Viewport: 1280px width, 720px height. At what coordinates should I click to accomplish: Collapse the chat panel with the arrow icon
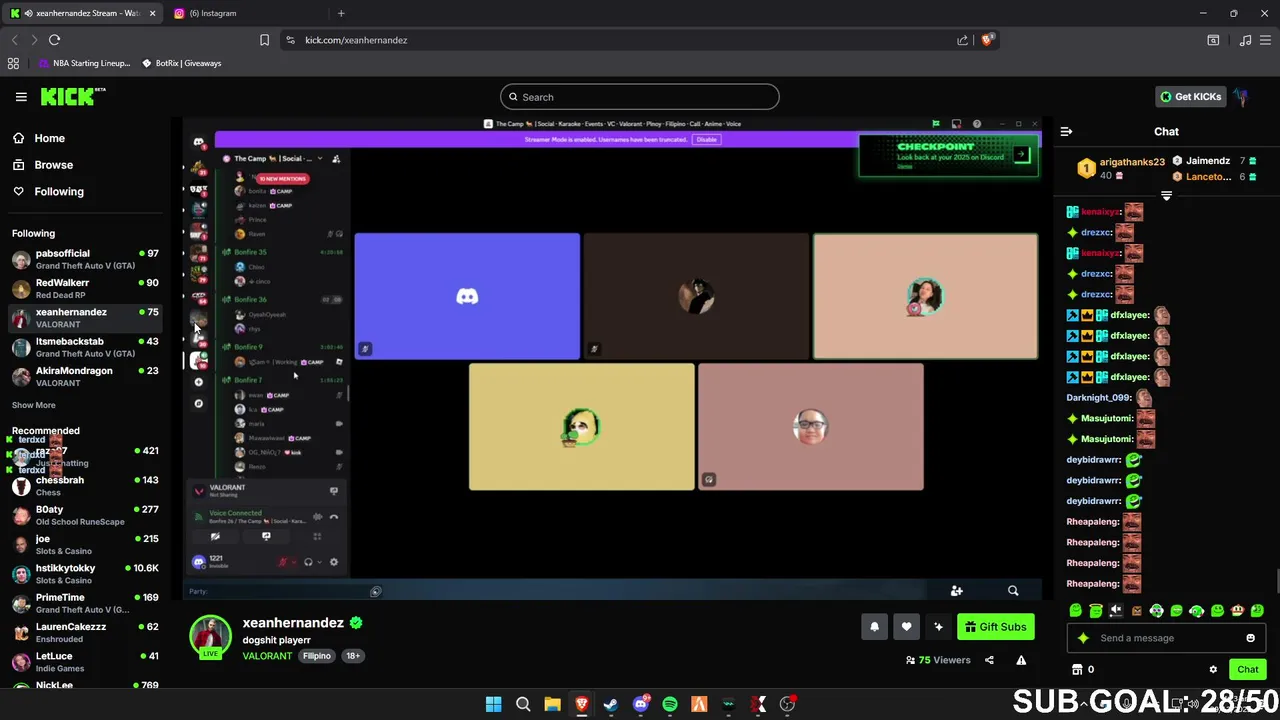click(1066, 131)
